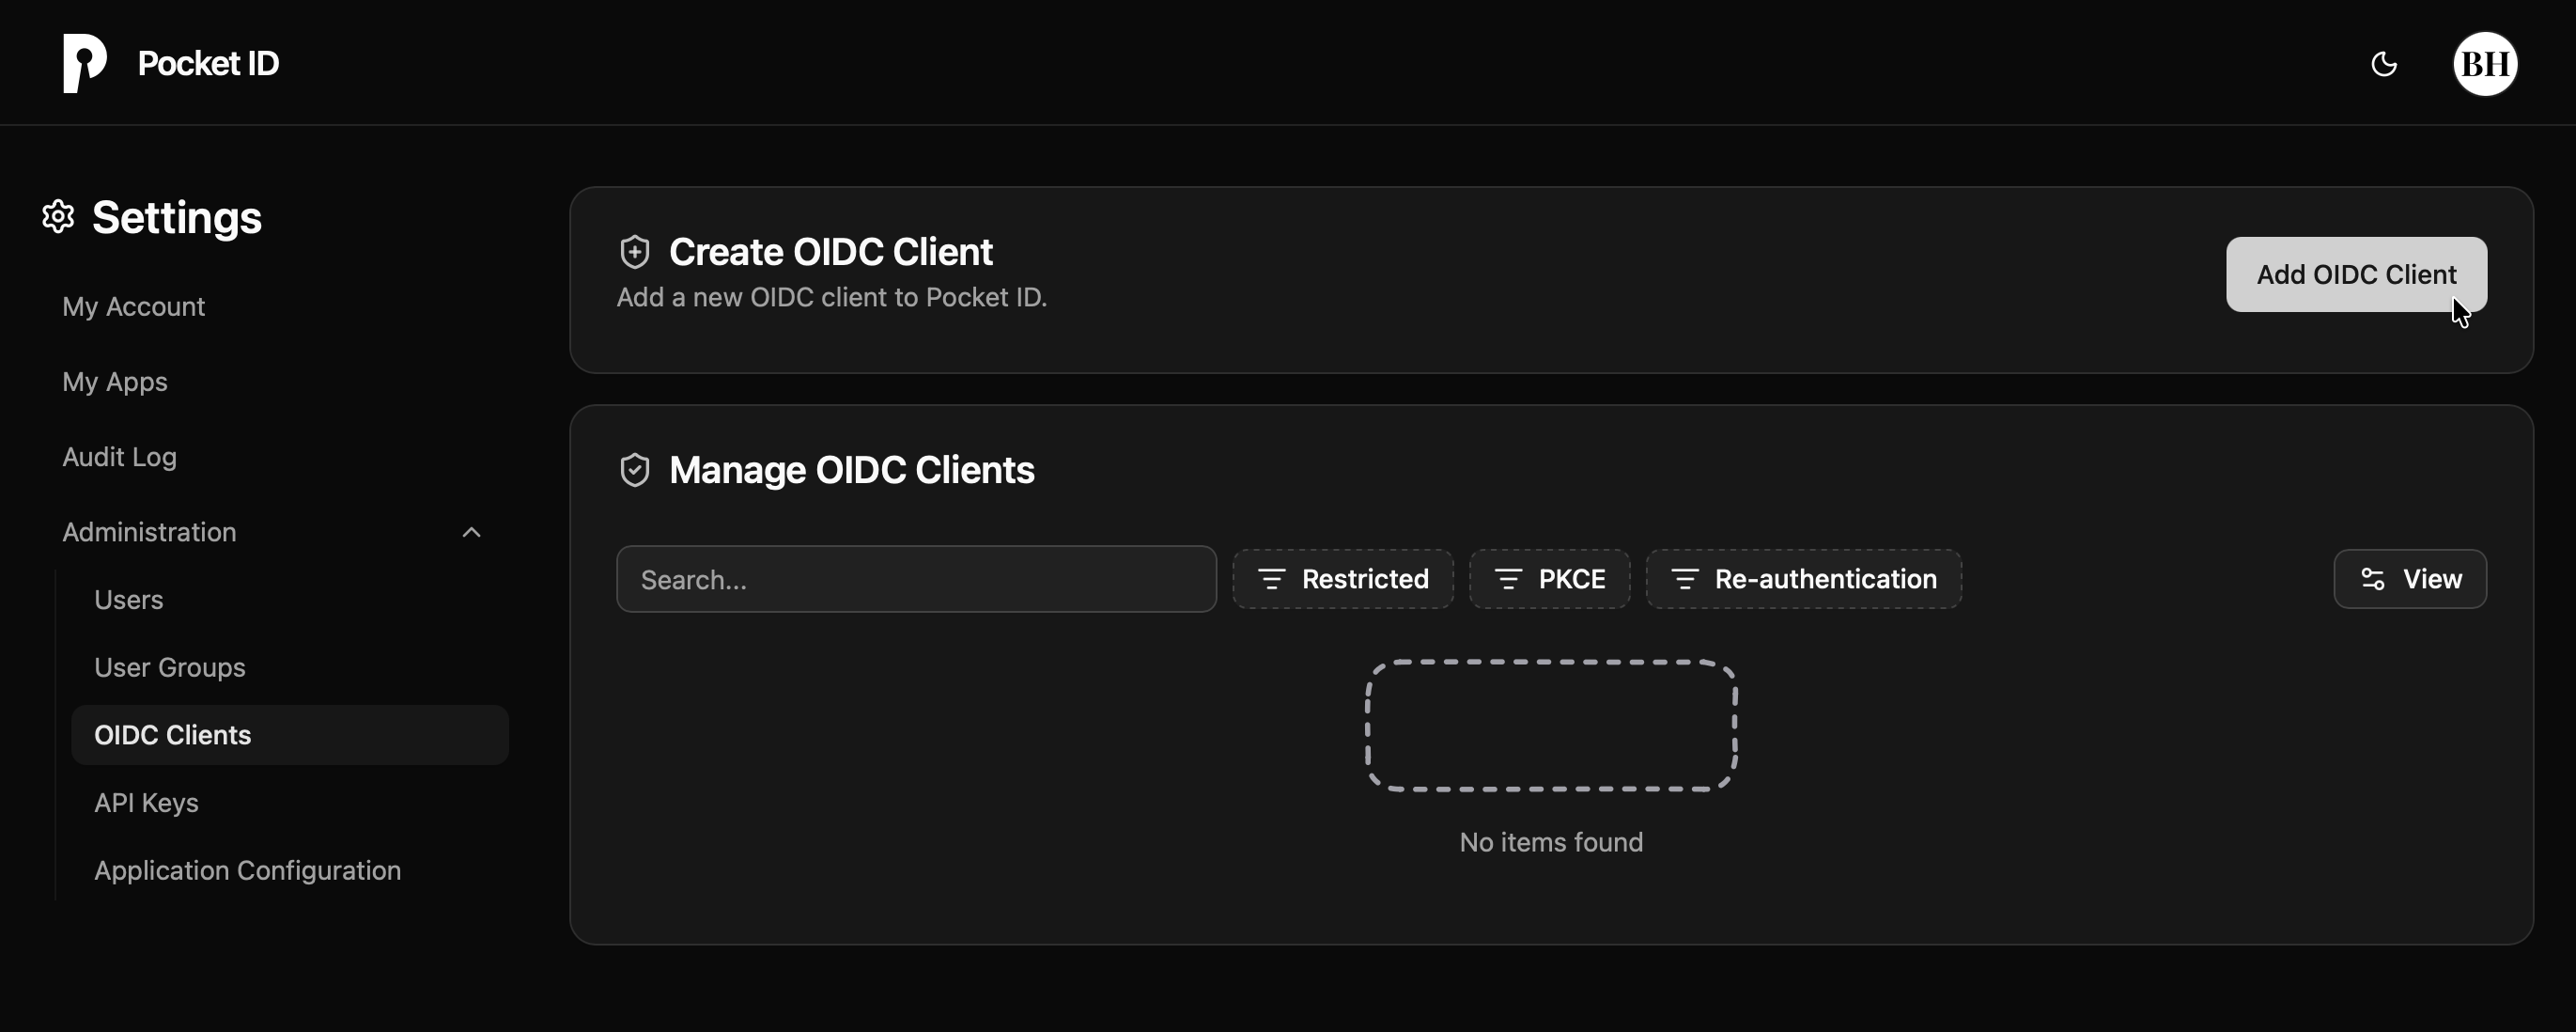
Task: Click the shield icon beside Manage OIDC Clients
Action: pos(635,469)
